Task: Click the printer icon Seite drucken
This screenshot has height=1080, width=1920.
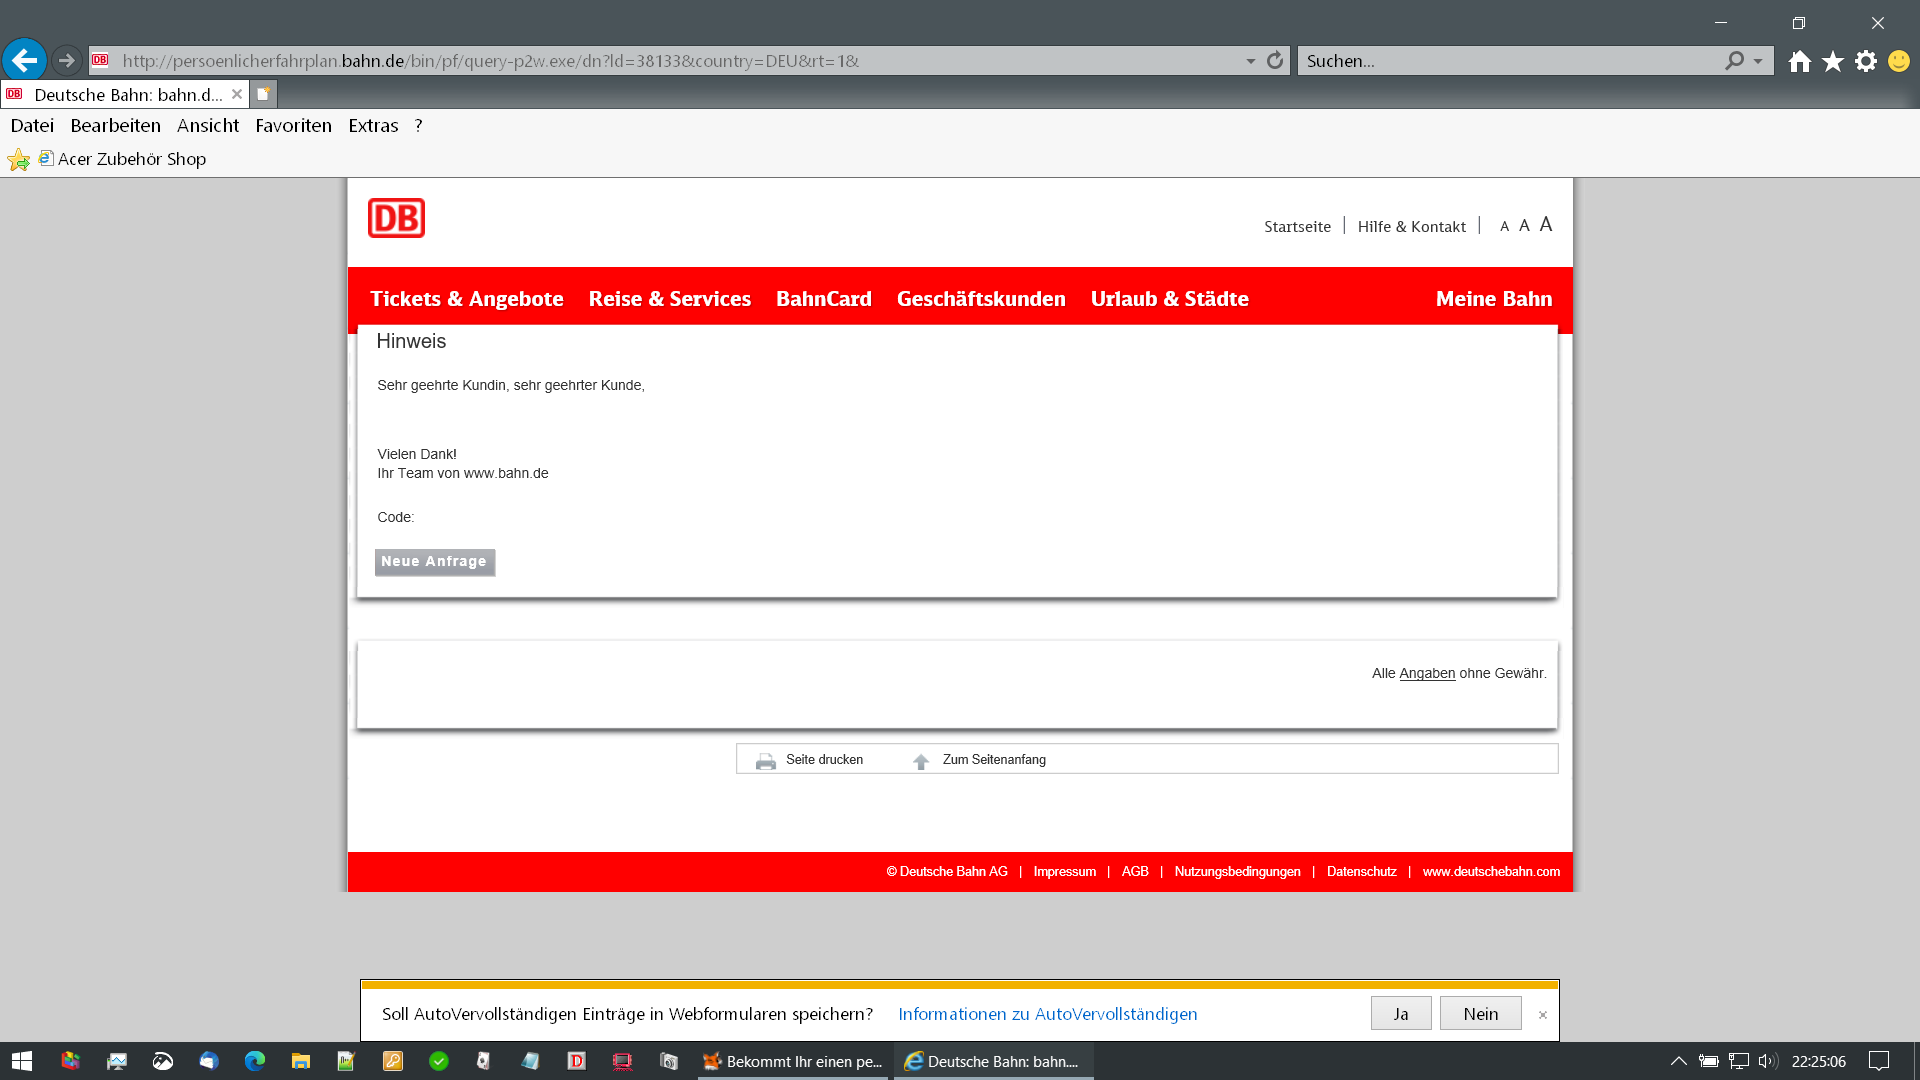Action: pos(766,761)
